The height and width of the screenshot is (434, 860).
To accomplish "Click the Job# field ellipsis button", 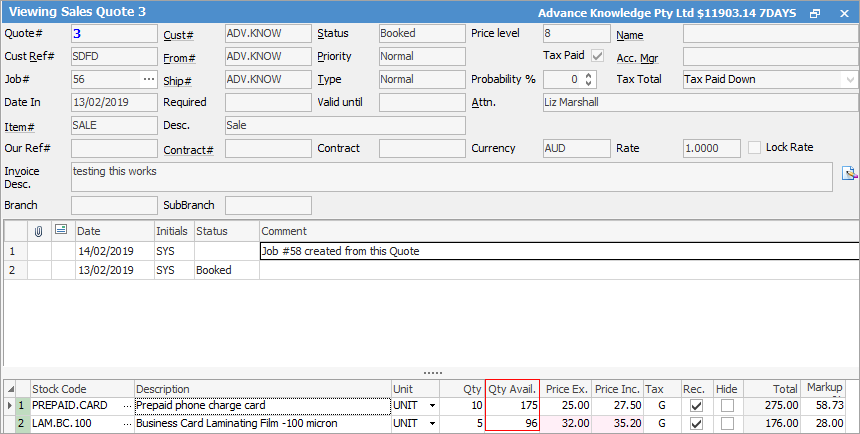I will (x=149, y=79).
